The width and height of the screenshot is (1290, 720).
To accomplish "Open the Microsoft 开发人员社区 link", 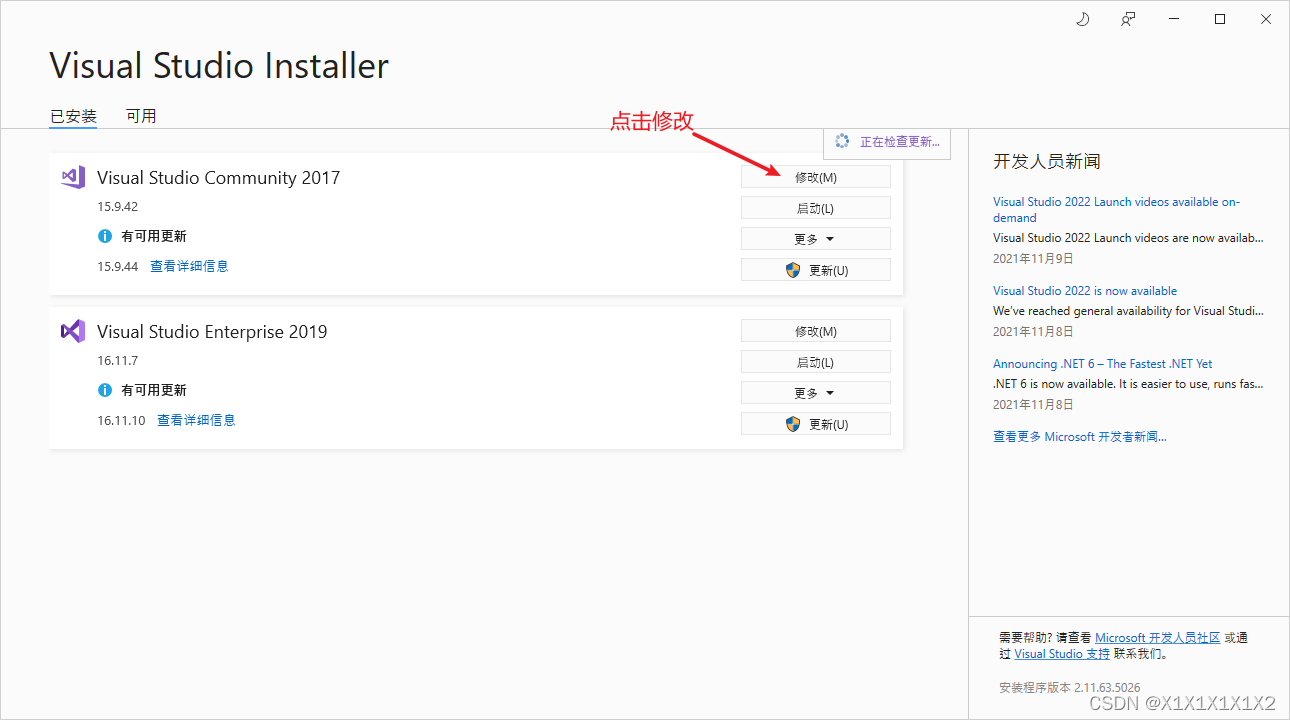I will [x=1157, y=637].
